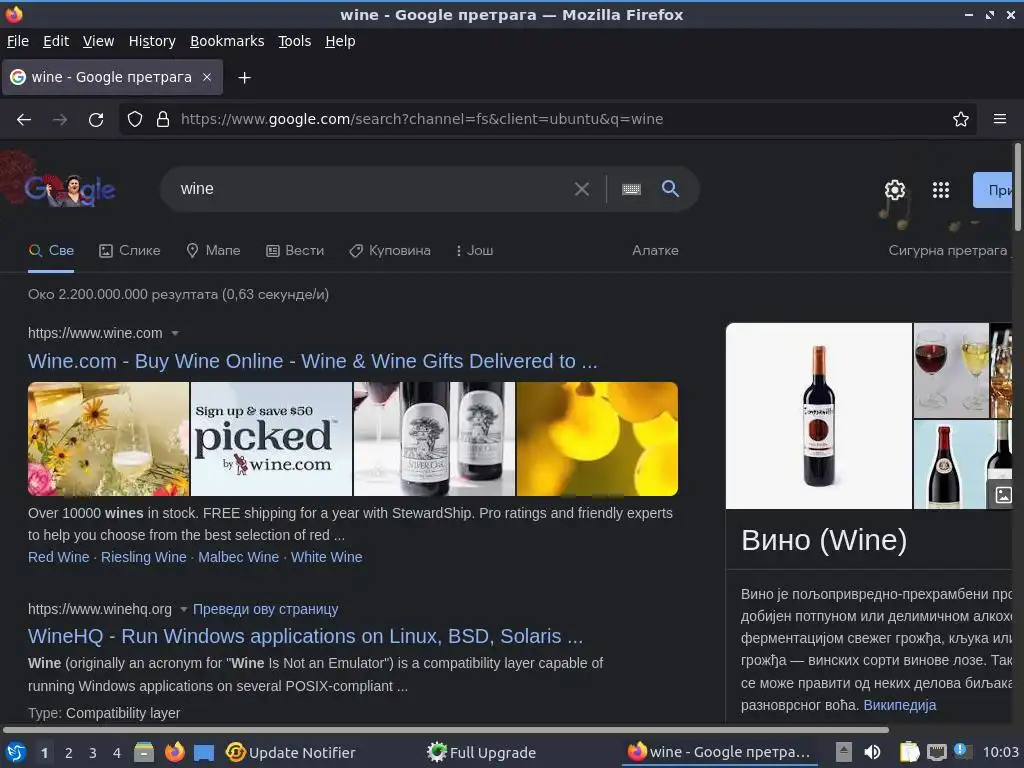Follow the 'Red Wine' sitelink
The image size is (1024, 768).
[x=59, y=557]
